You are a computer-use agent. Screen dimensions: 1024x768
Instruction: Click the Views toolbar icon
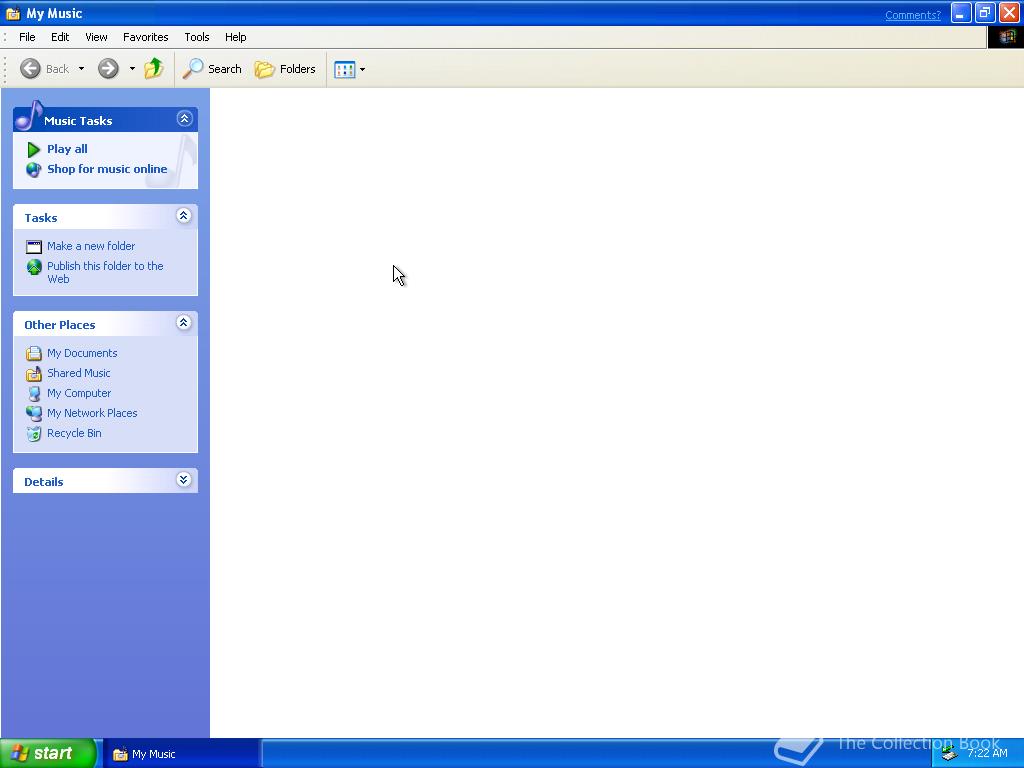click(x=344, y=69)
